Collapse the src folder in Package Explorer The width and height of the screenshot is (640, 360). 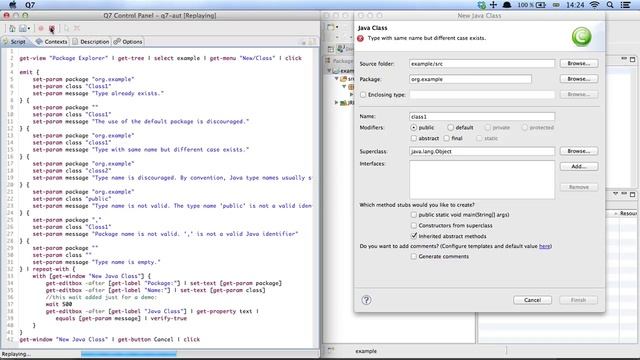(x=337, y=79)
